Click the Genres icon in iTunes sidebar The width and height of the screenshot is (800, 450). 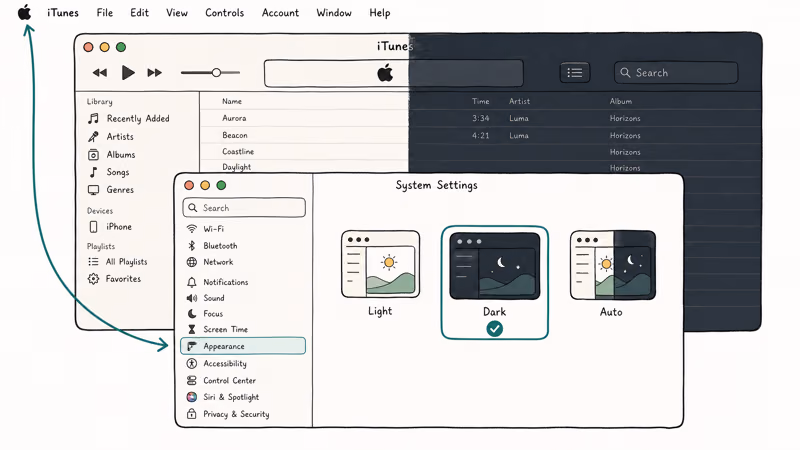tap(93, 190)
